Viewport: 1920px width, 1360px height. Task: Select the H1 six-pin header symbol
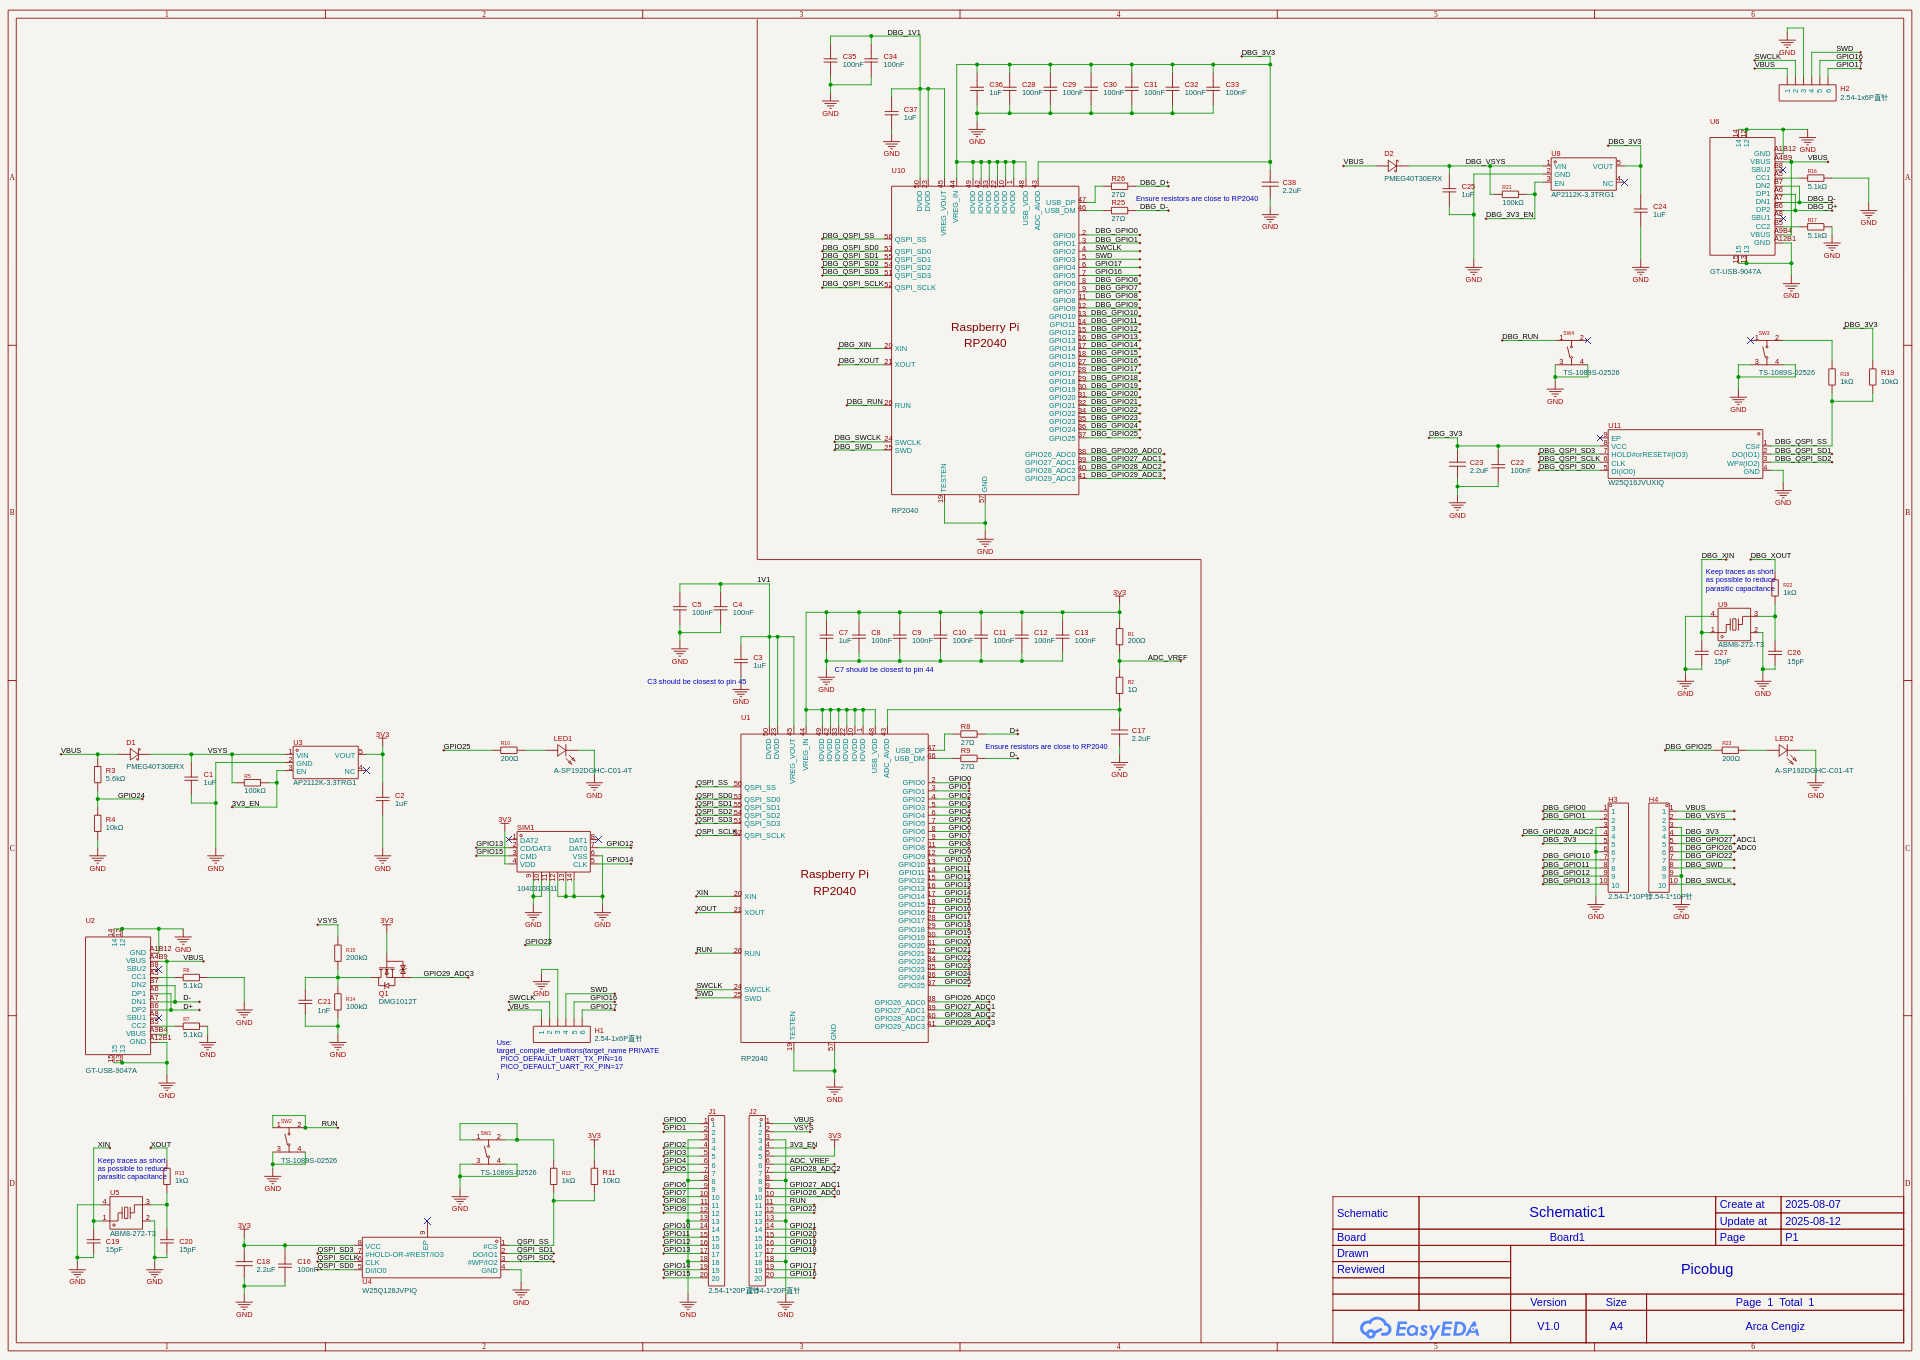point(562,1034)
